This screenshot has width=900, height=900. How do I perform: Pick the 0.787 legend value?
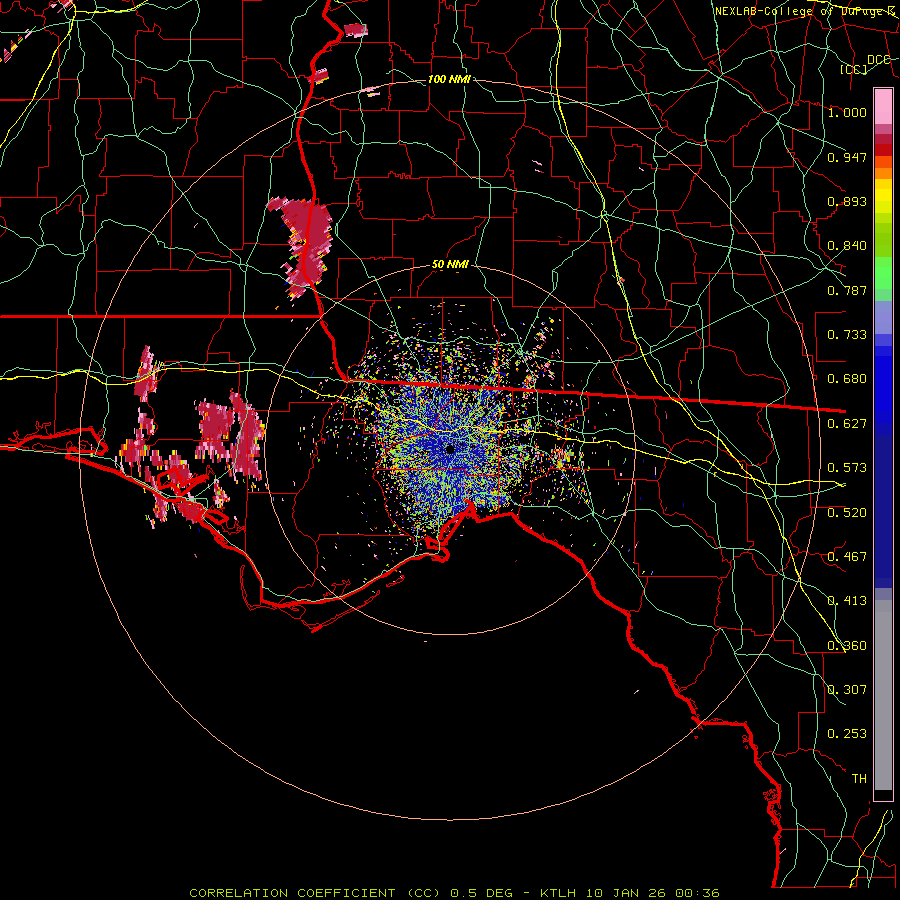pos(847,290)
